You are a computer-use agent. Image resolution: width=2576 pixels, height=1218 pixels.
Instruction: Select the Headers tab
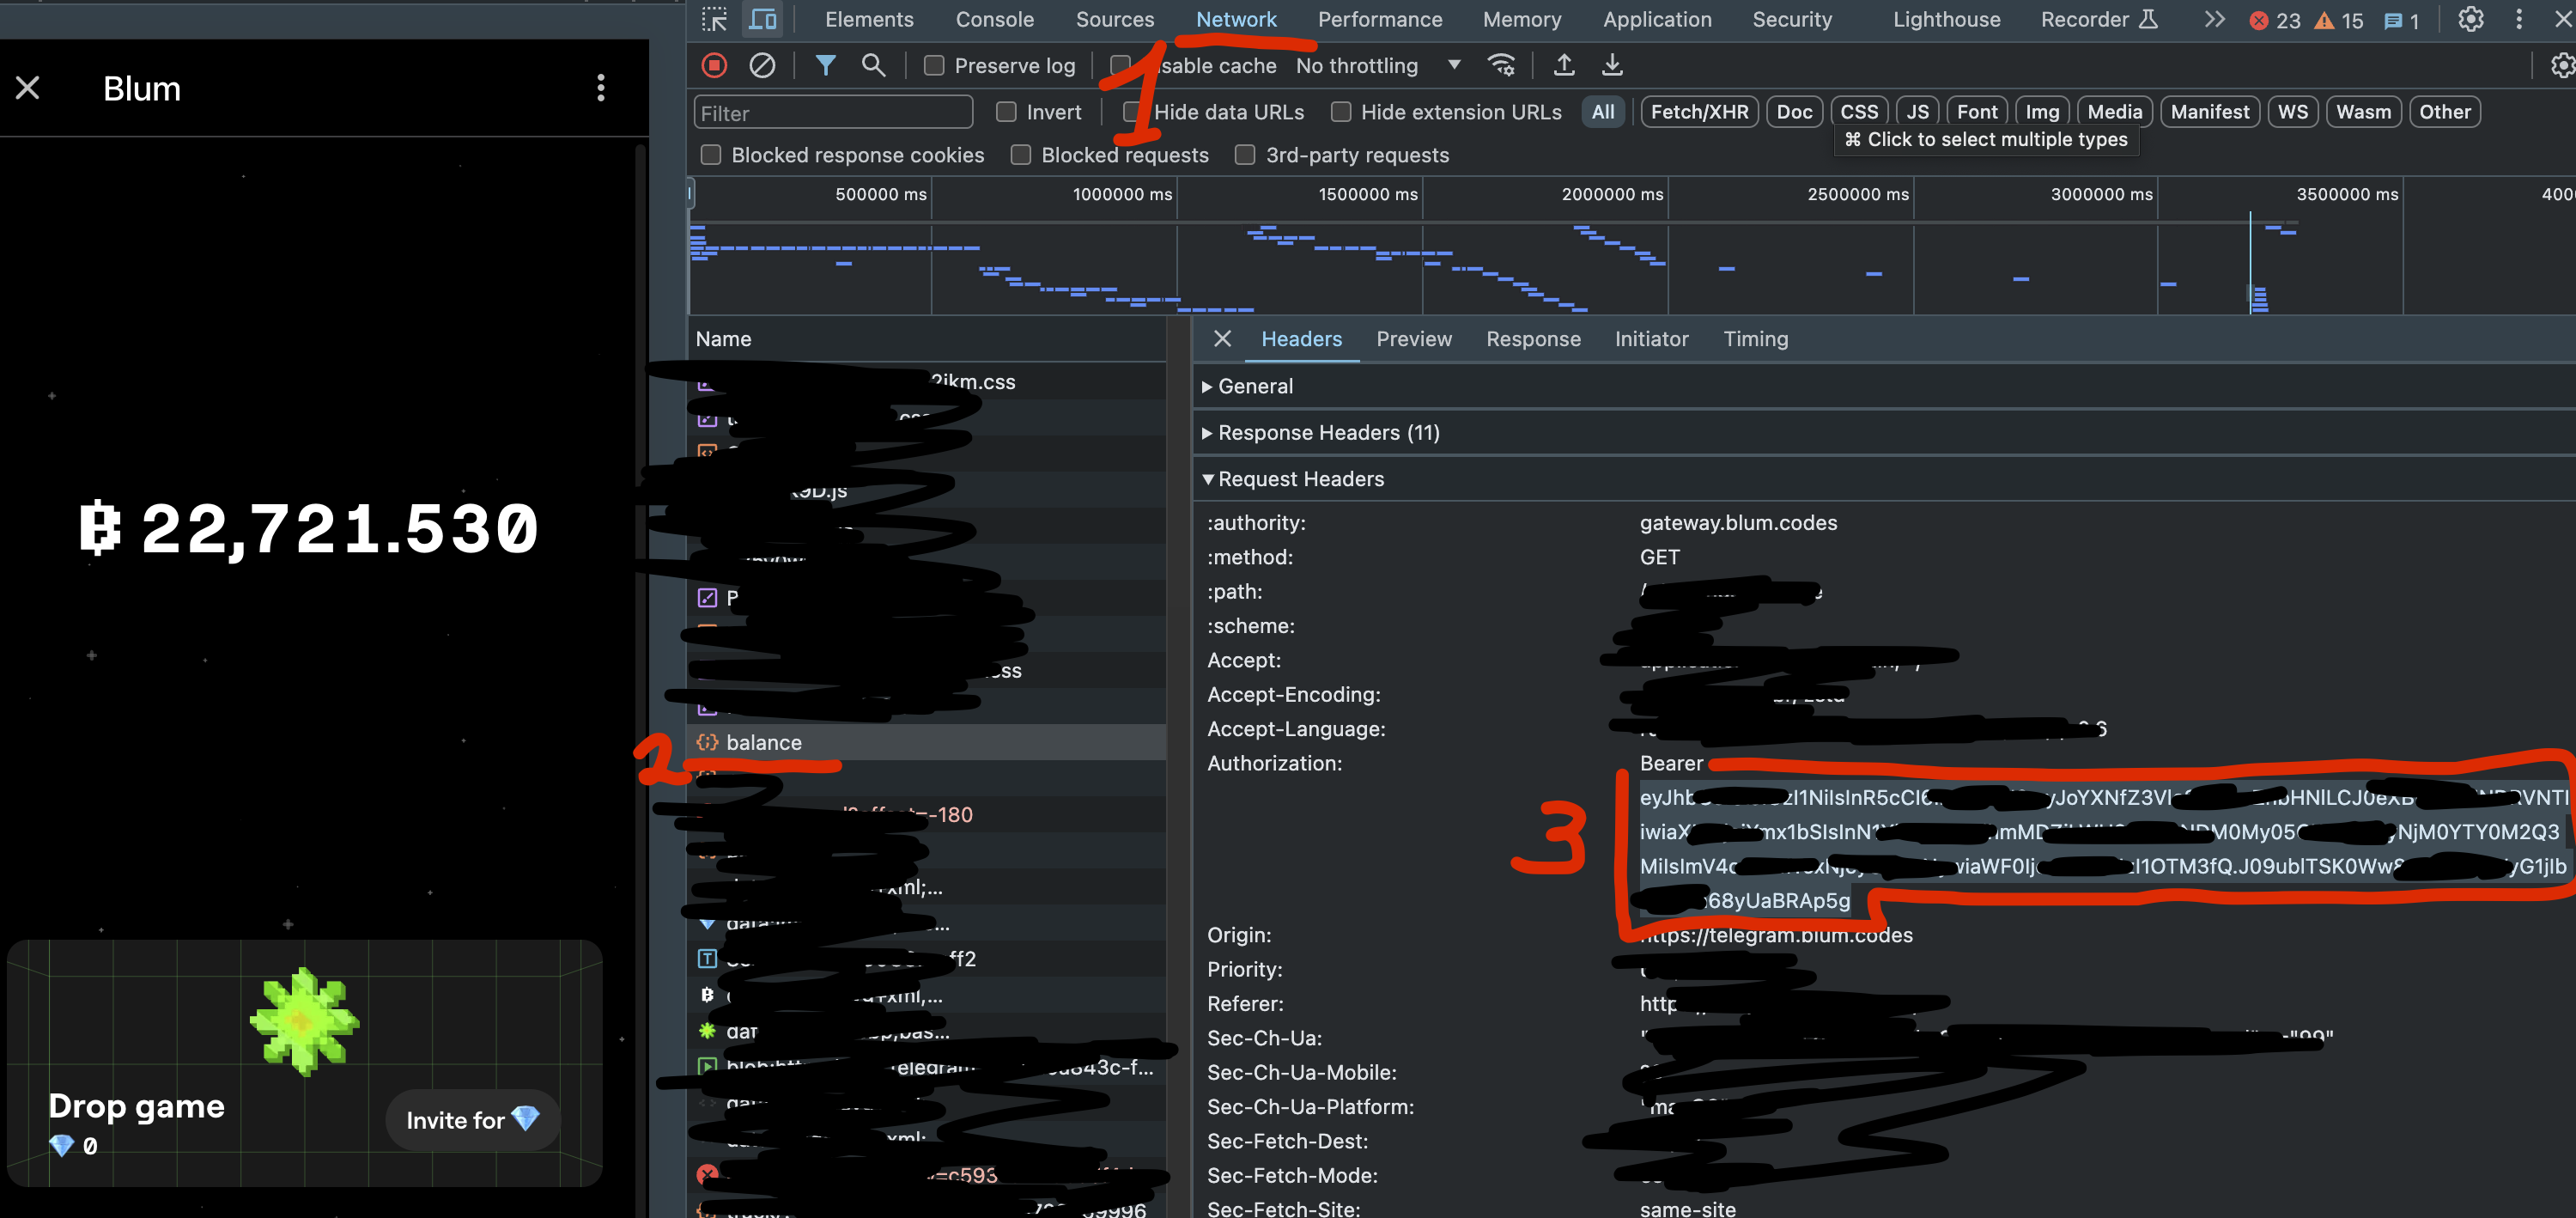pos(1301,339)
